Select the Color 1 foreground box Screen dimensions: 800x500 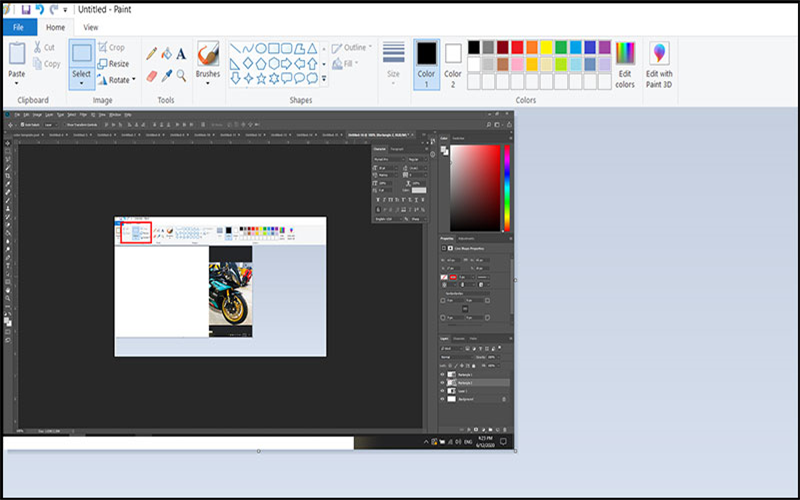427,65
